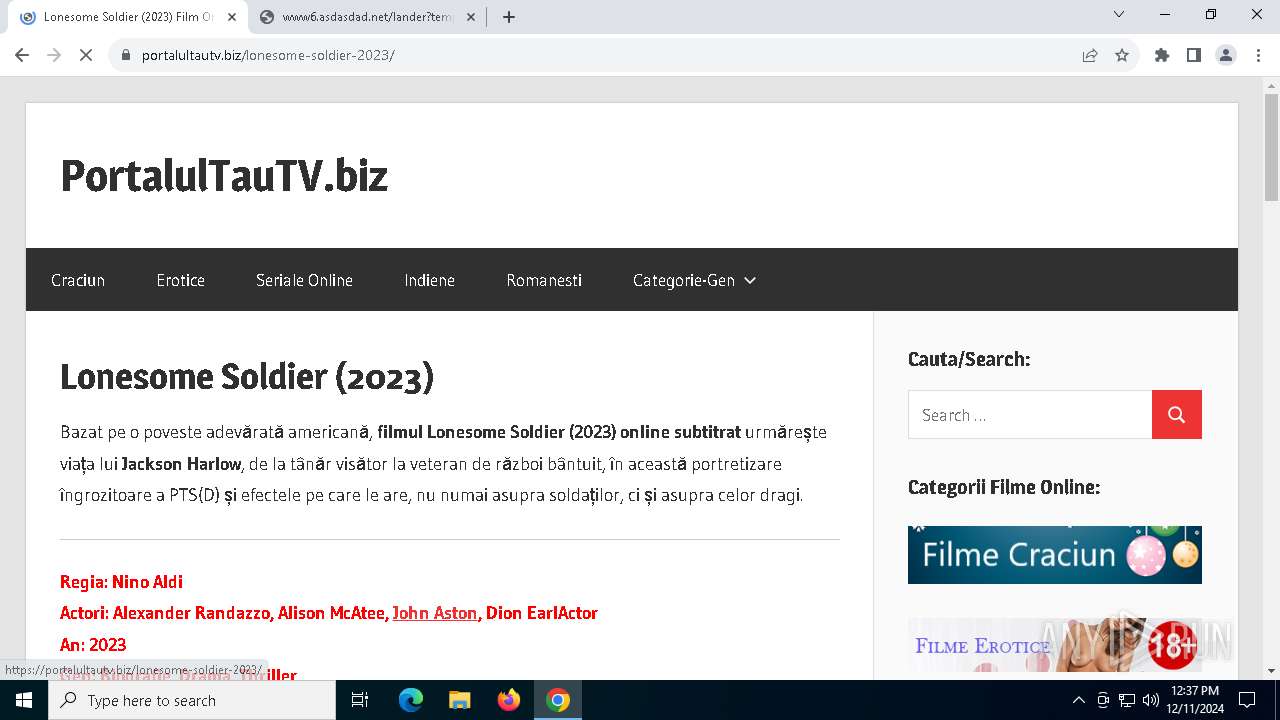Toggle the browser side panel
The height and width of the screenshot is (720, 1280).
[1194, 55]
